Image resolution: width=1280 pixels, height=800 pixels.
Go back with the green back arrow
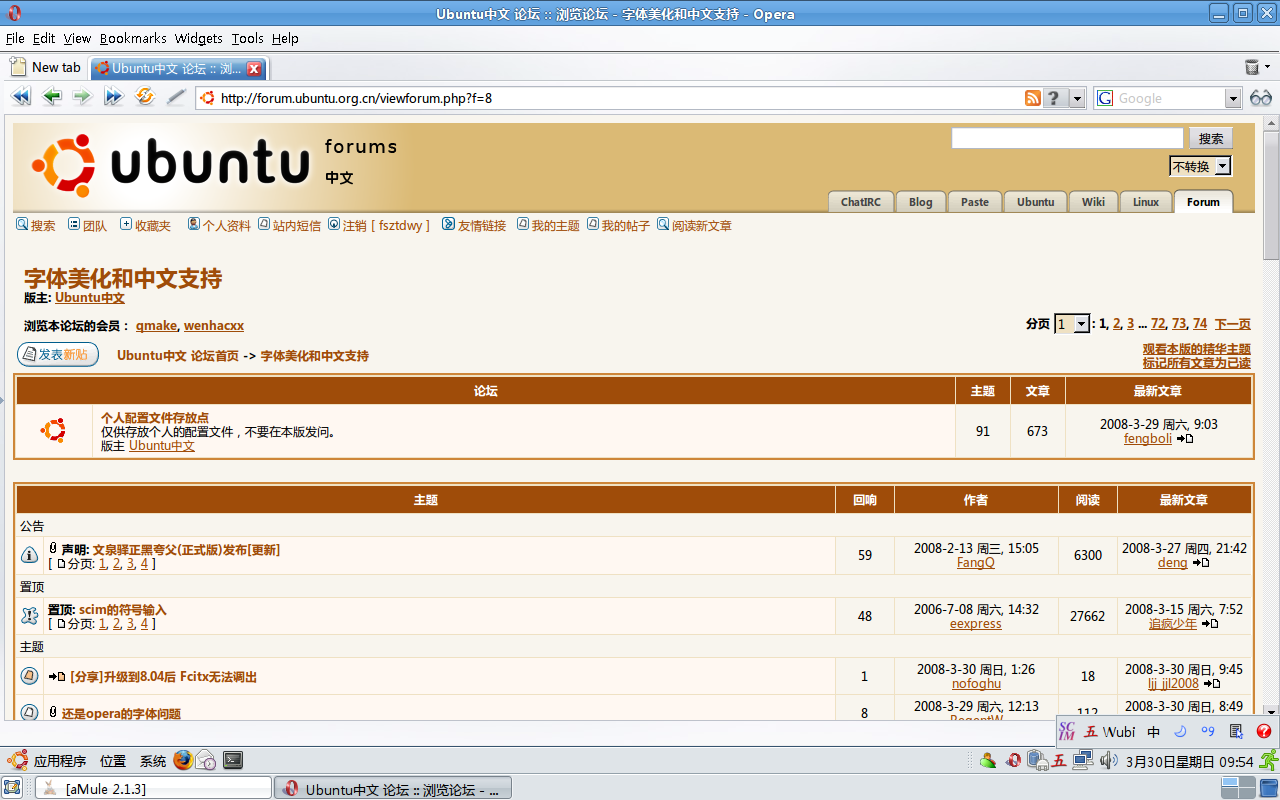point(52,97)
